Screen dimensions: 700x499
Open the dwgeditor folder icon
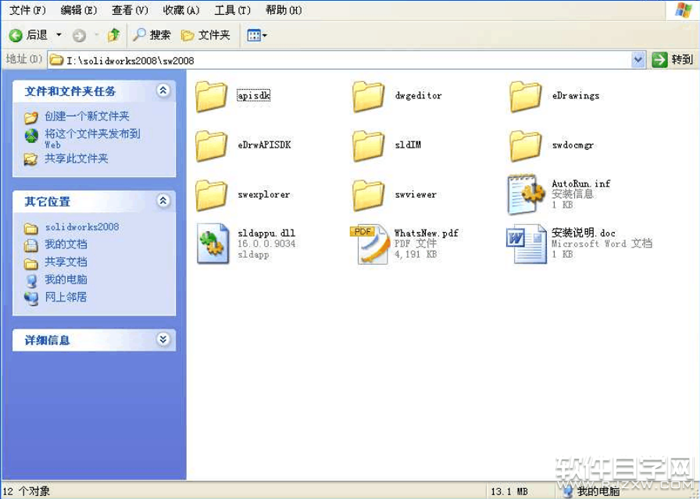click(368, 96)
